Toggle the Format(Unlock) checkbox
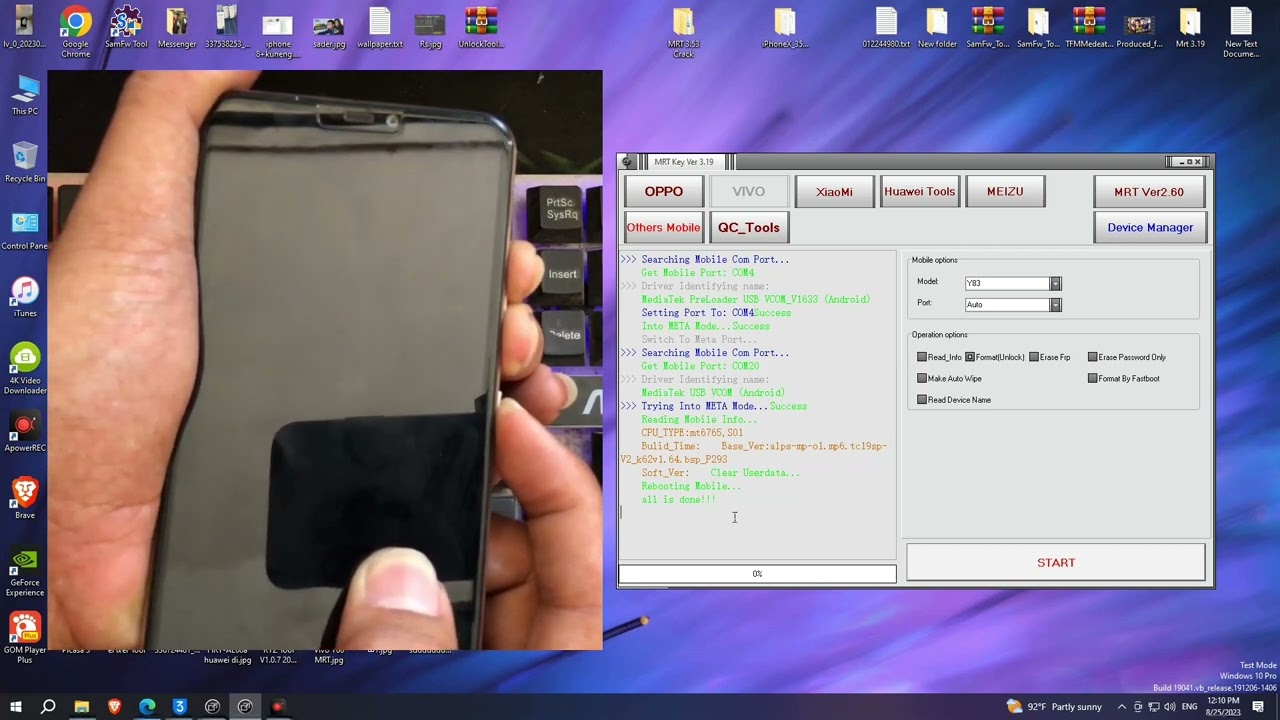 (x=970, y=357)
